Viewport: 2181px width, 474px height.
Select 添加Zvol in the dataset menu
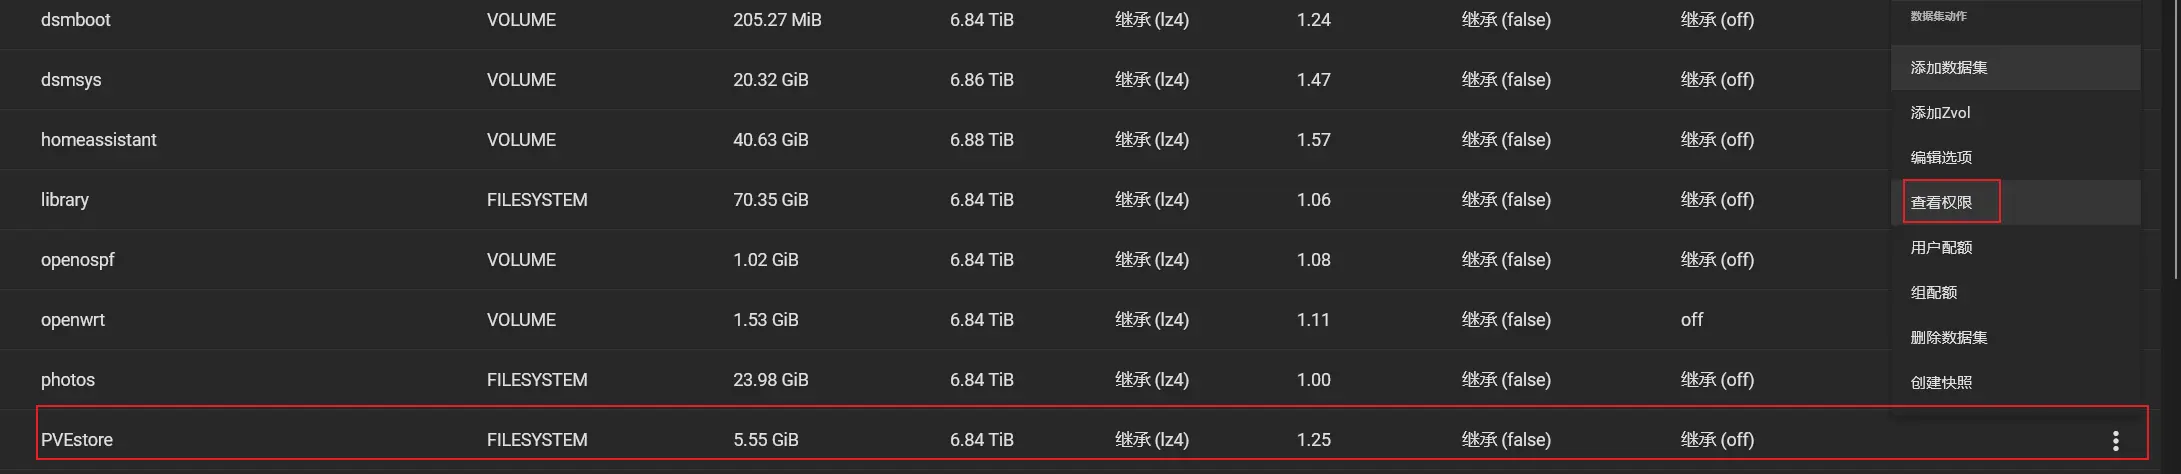(1940, 113)
